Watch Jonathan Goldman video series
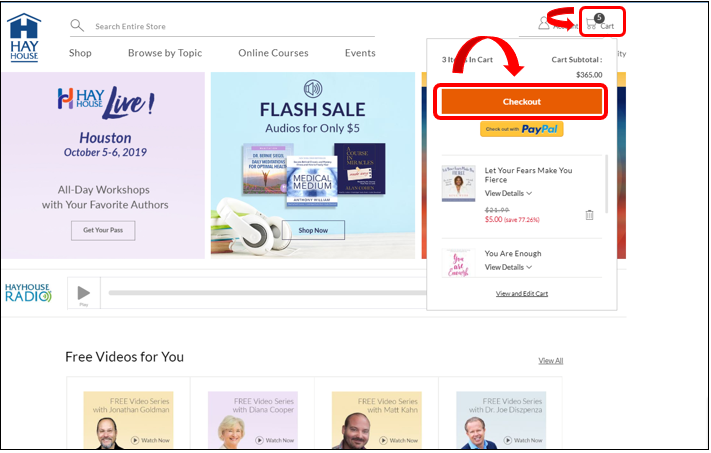The height and width of the screenshot is (453, 711). coord(152,440)
